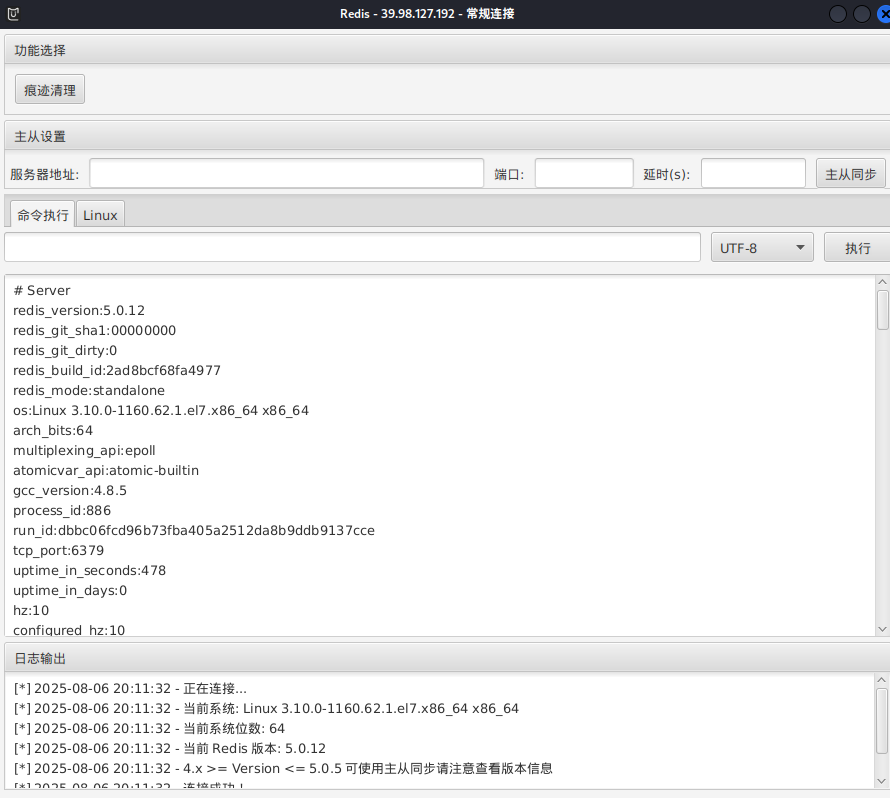Click the run_id:dbbc06fcd96b73 line
This screenshot has width=890, height=798.
194,530
